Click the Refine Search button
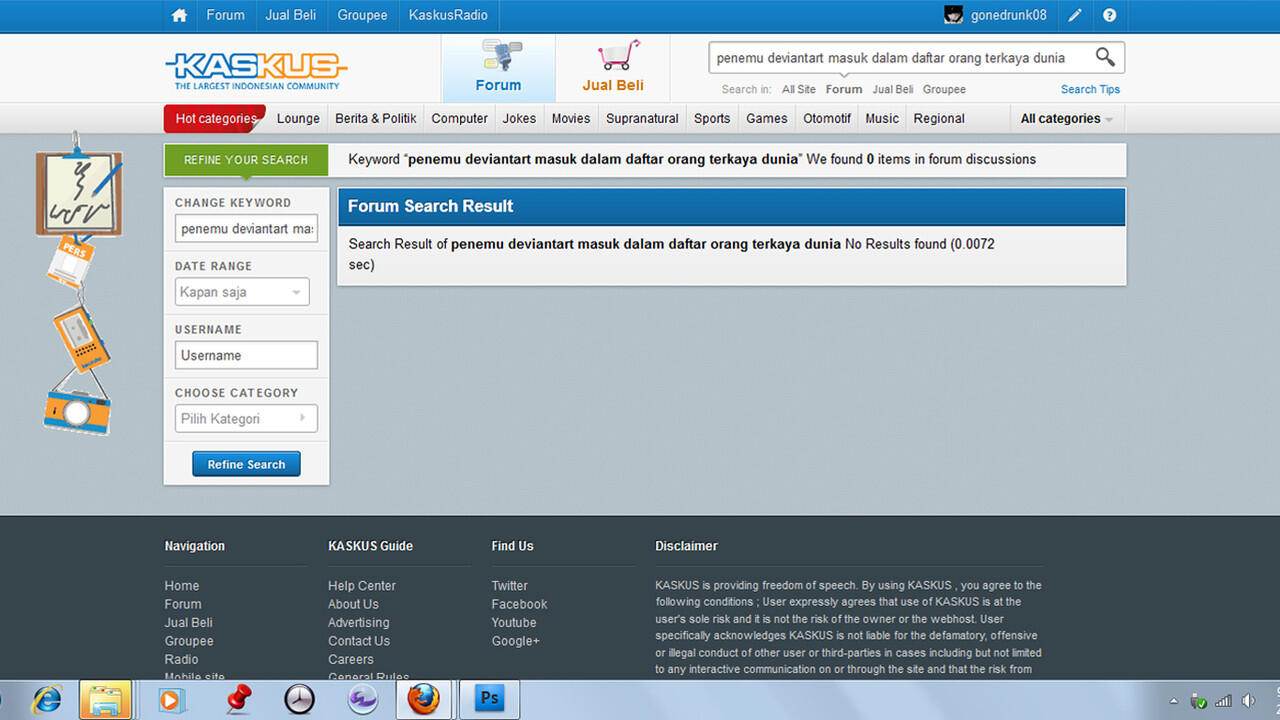Screen dimensions: 1280x720 click(x=246, y=464)
